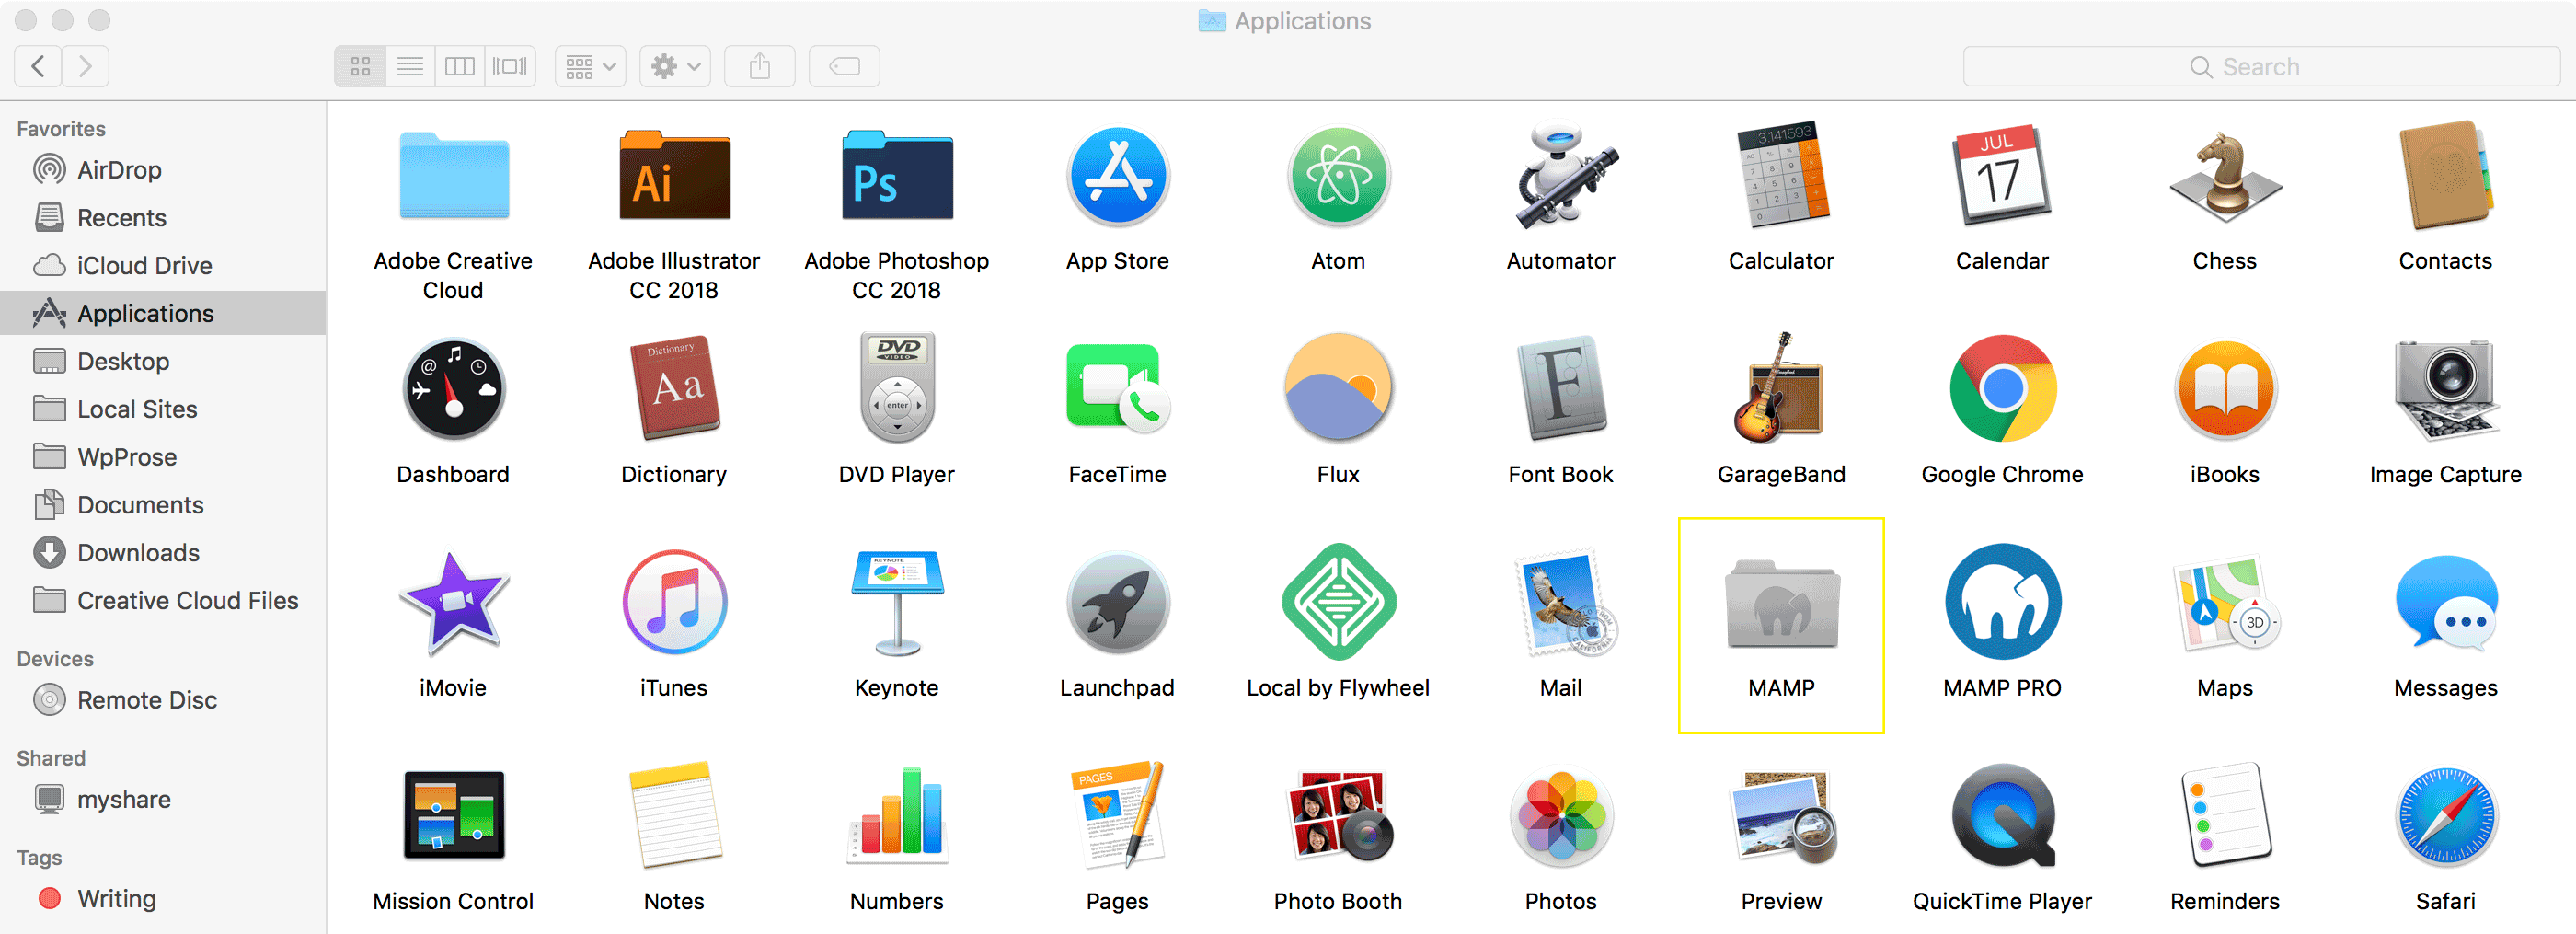Select the MAMP PRO elephant icon

(2002, 602)
